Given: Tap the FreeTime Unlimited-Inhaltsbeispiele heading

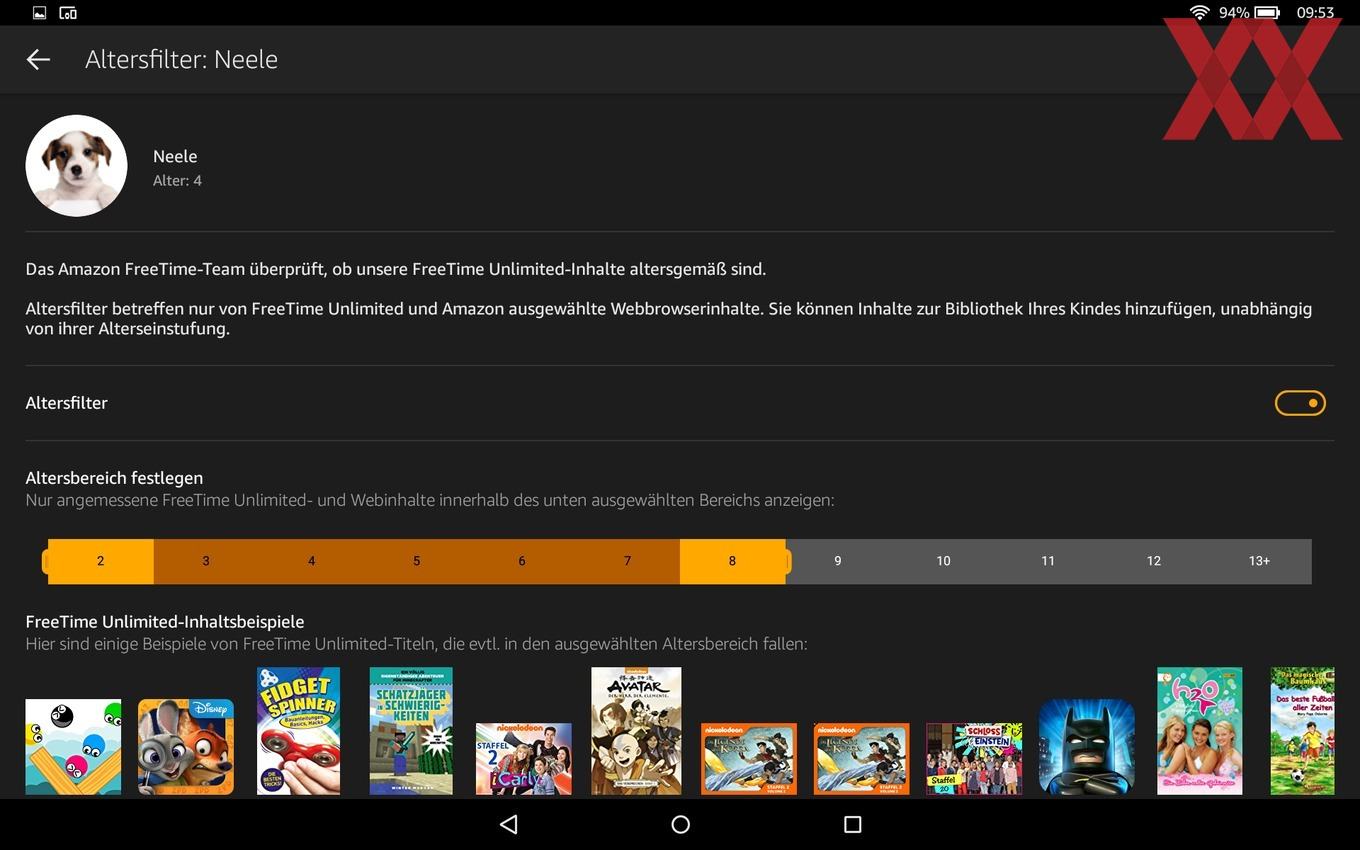Looking at the screenshot, I should 165,622.
